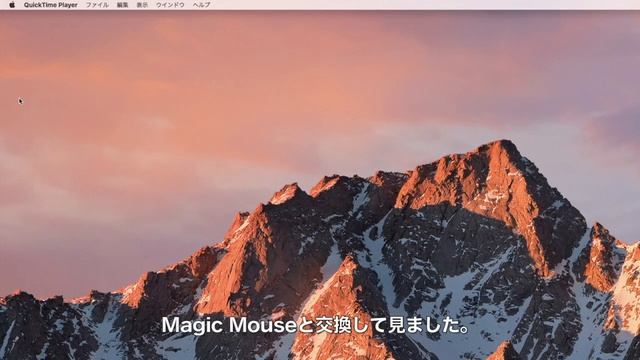Open the ファイル menu
640x360 pixels.
pos(97,5)
